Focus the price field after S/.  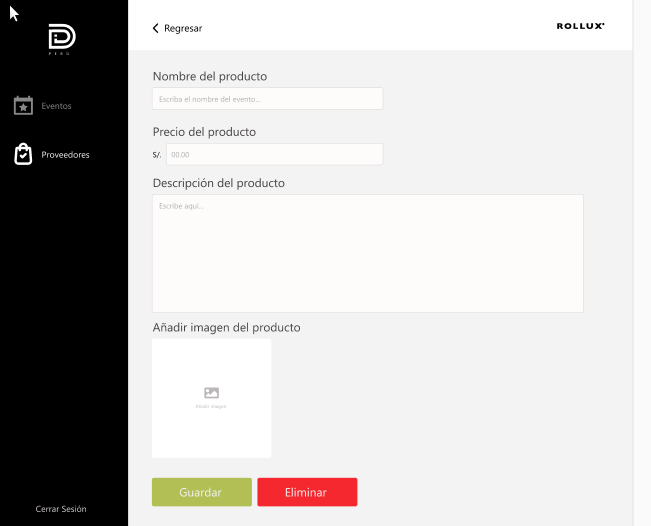[x=274, y=154]
